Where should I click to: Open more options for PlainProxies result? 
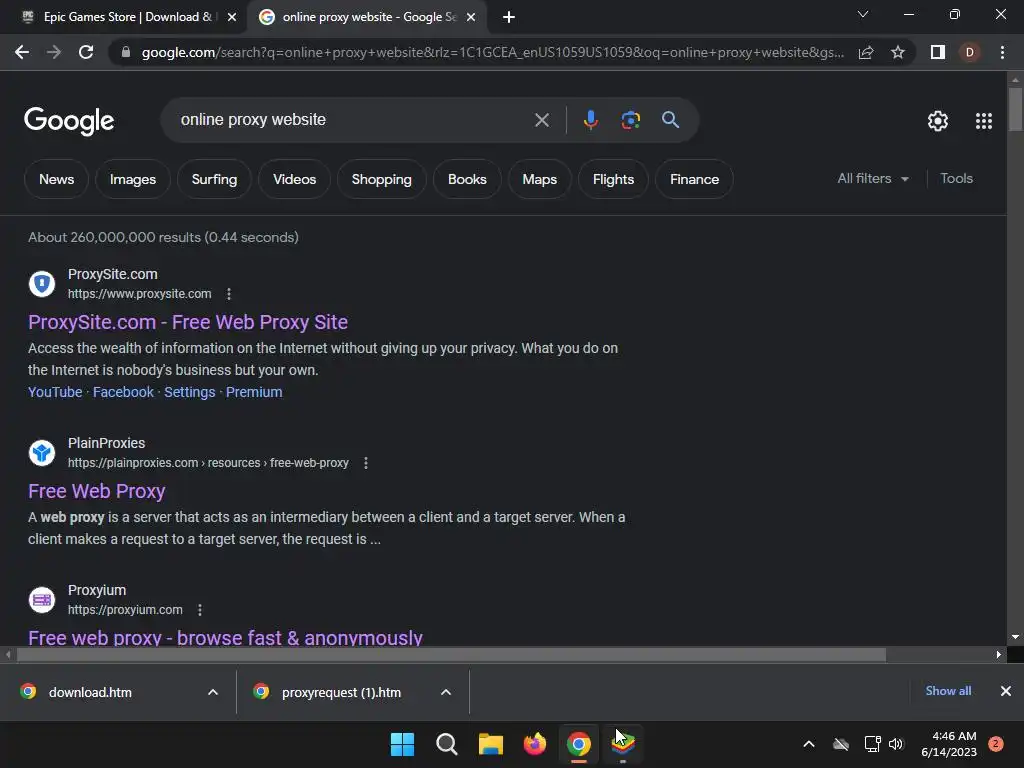pyautogui.click(x=366, y=463)
